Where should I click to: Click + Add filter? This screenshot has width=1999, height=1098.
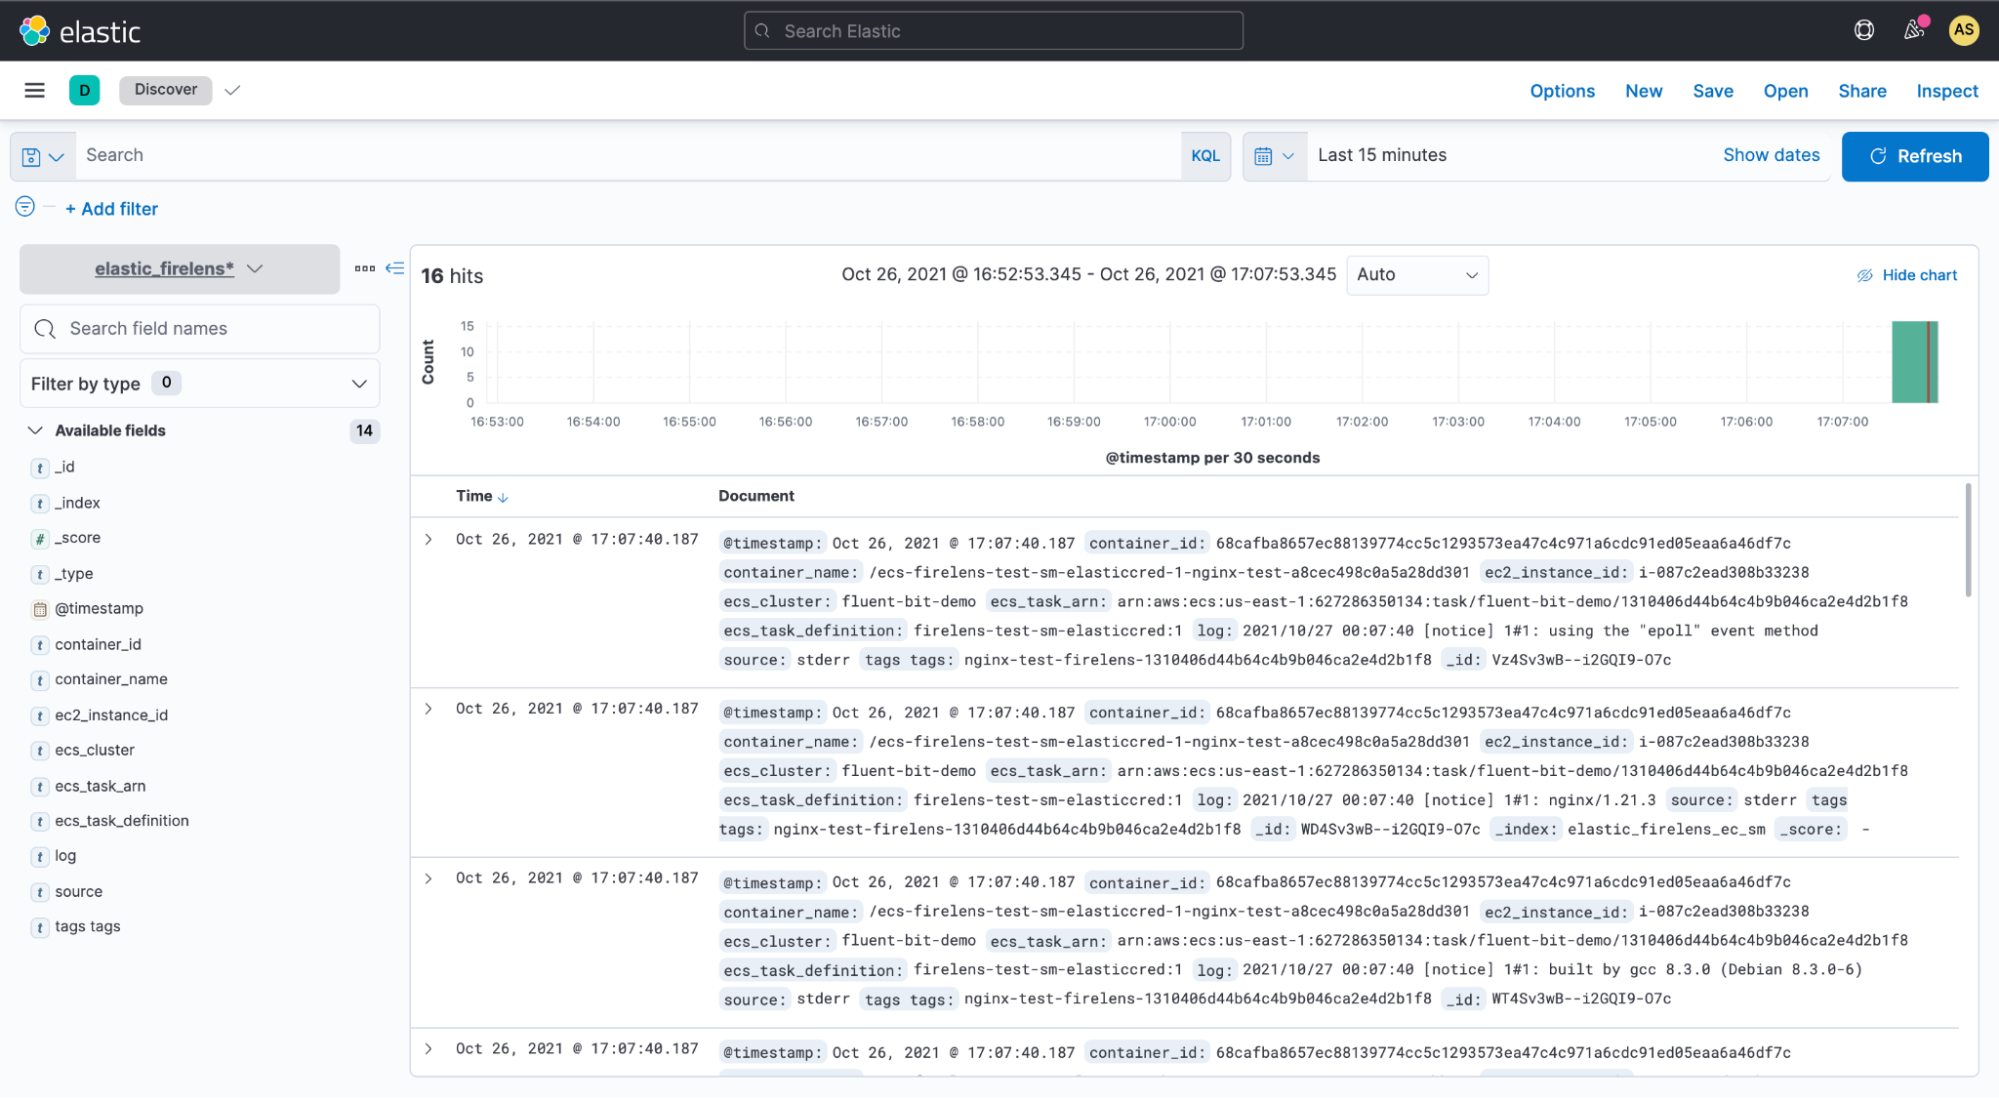click(111, 209)
